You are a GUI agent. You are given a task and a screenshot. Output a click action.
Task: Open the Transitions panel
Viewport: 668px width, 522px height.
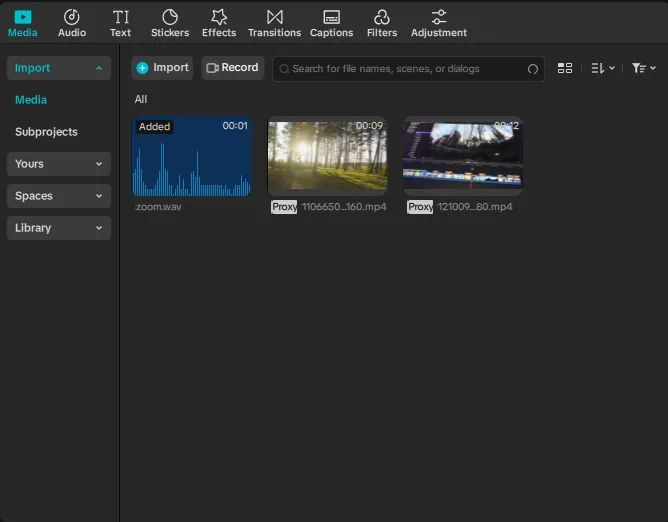click(274, 23)
